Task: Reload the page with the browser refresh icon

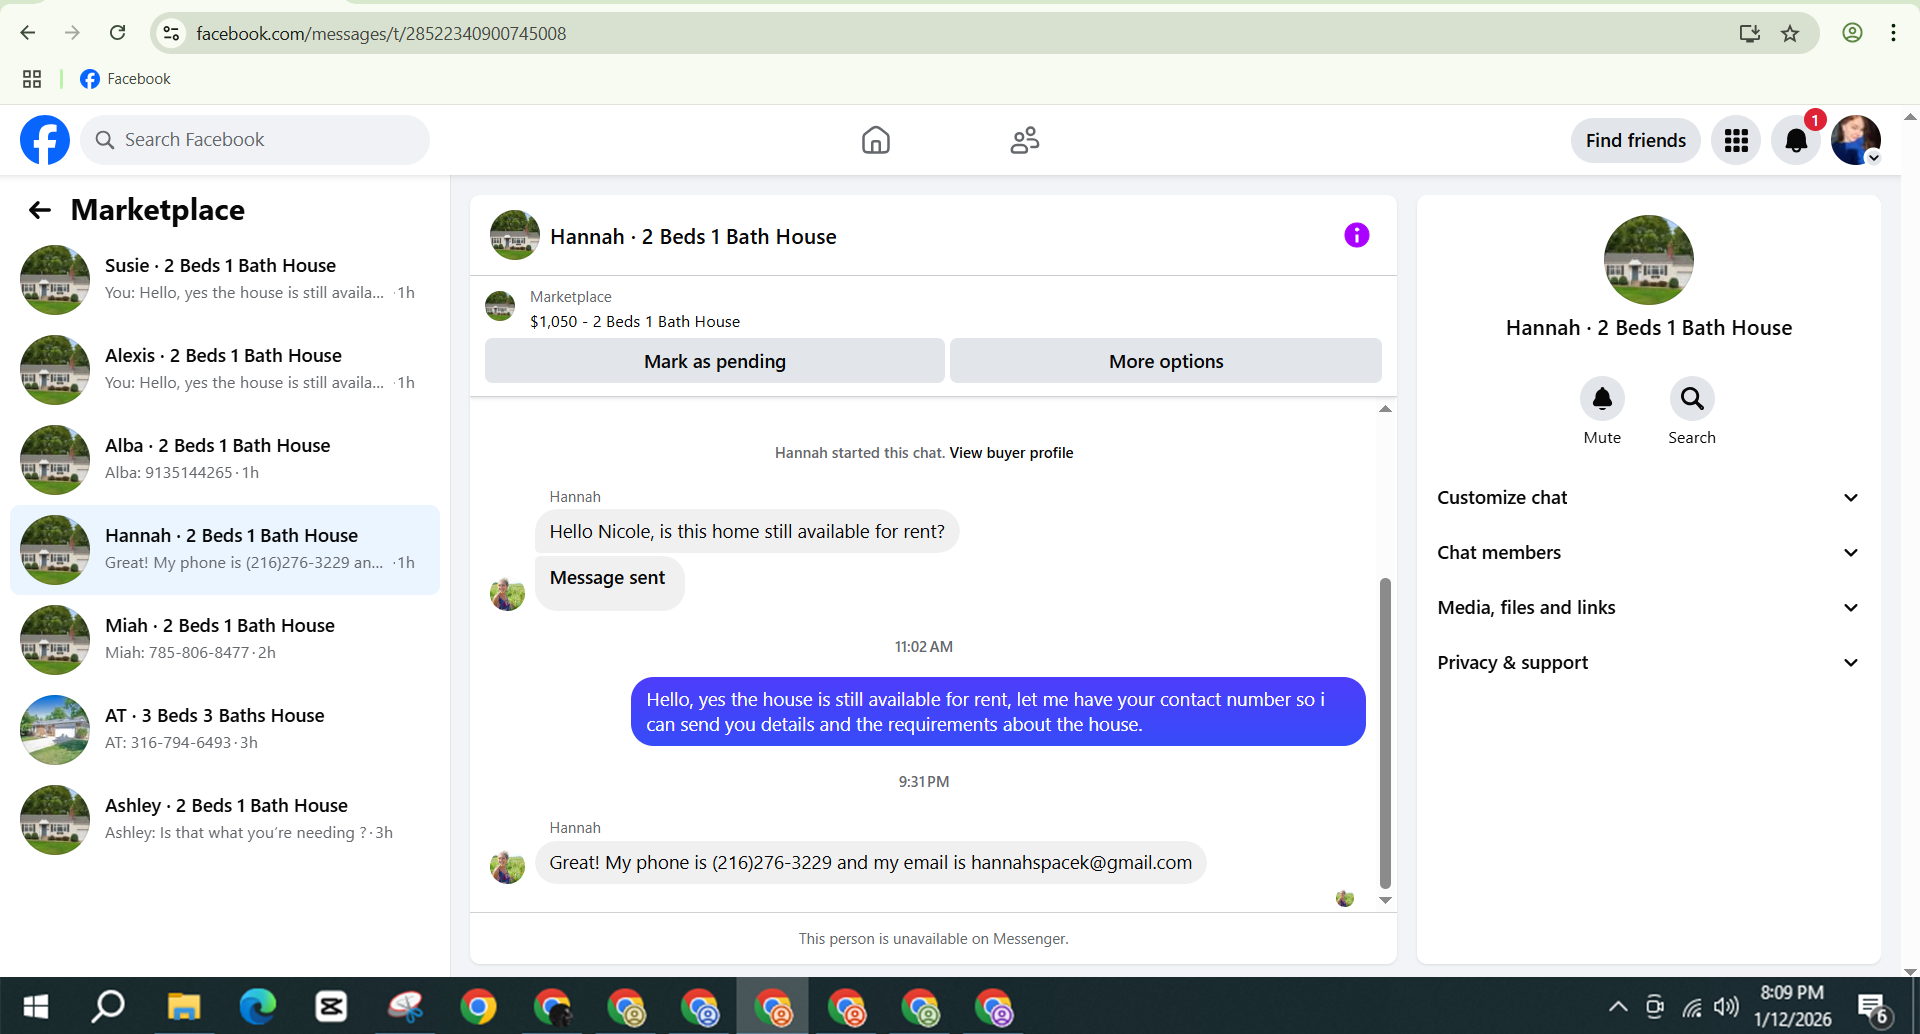Action: coord(118,33)
